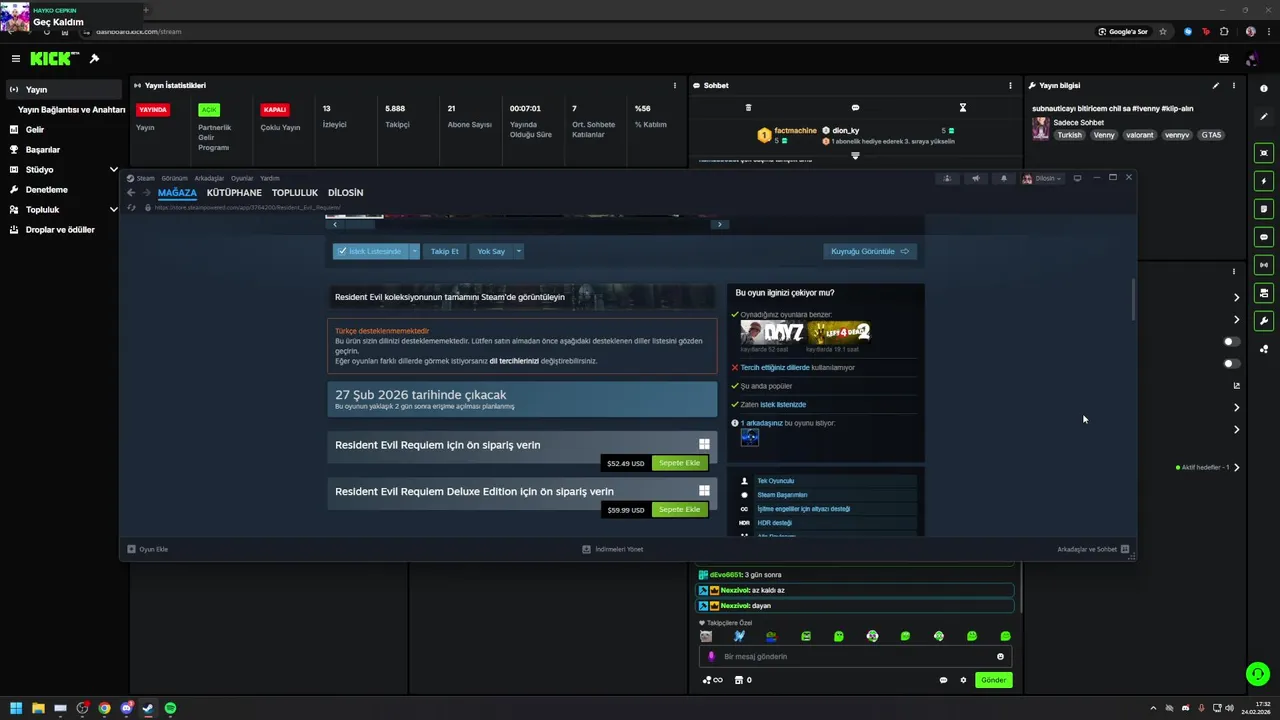The image size is (1280, 720).
Task: Switch to the KÜTÜPHANE tab
Action: 234,193
